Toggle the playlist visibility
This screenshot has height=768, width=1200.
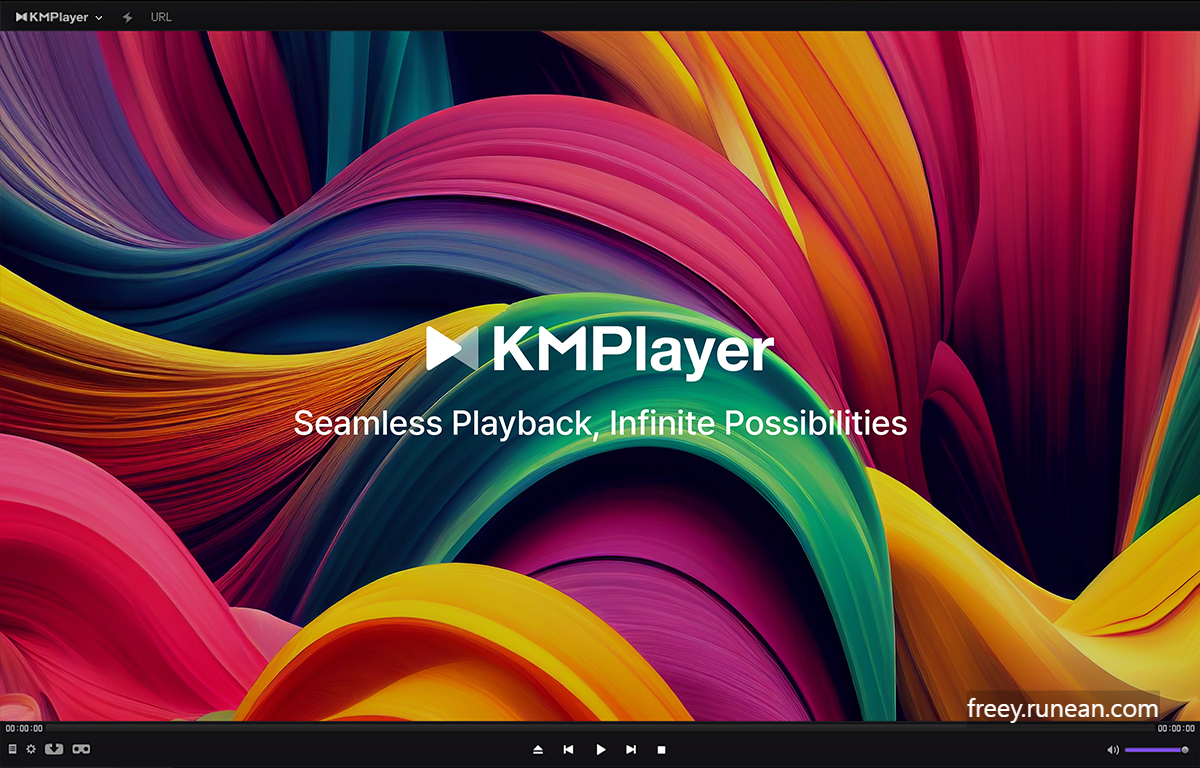pos(12,749)
